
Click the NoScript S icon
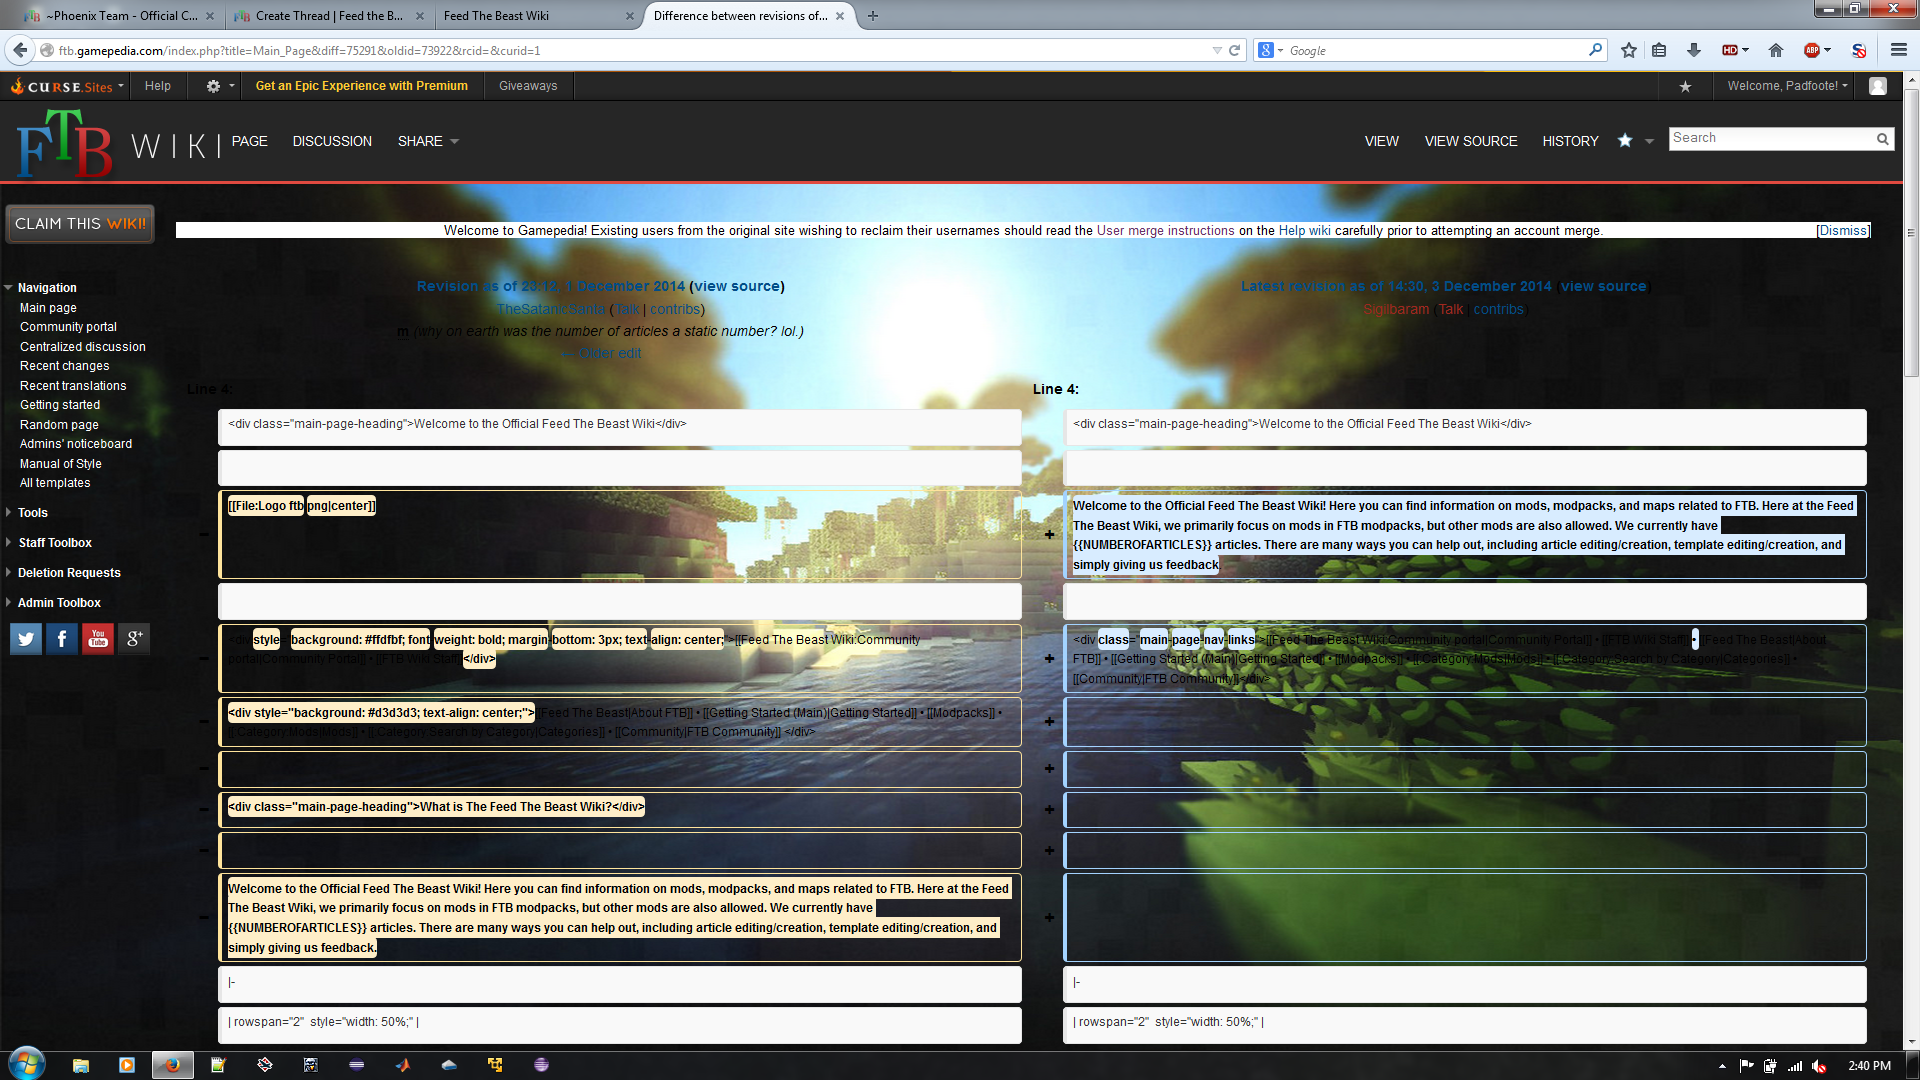pyautogui.click(x=1859, y=50)
